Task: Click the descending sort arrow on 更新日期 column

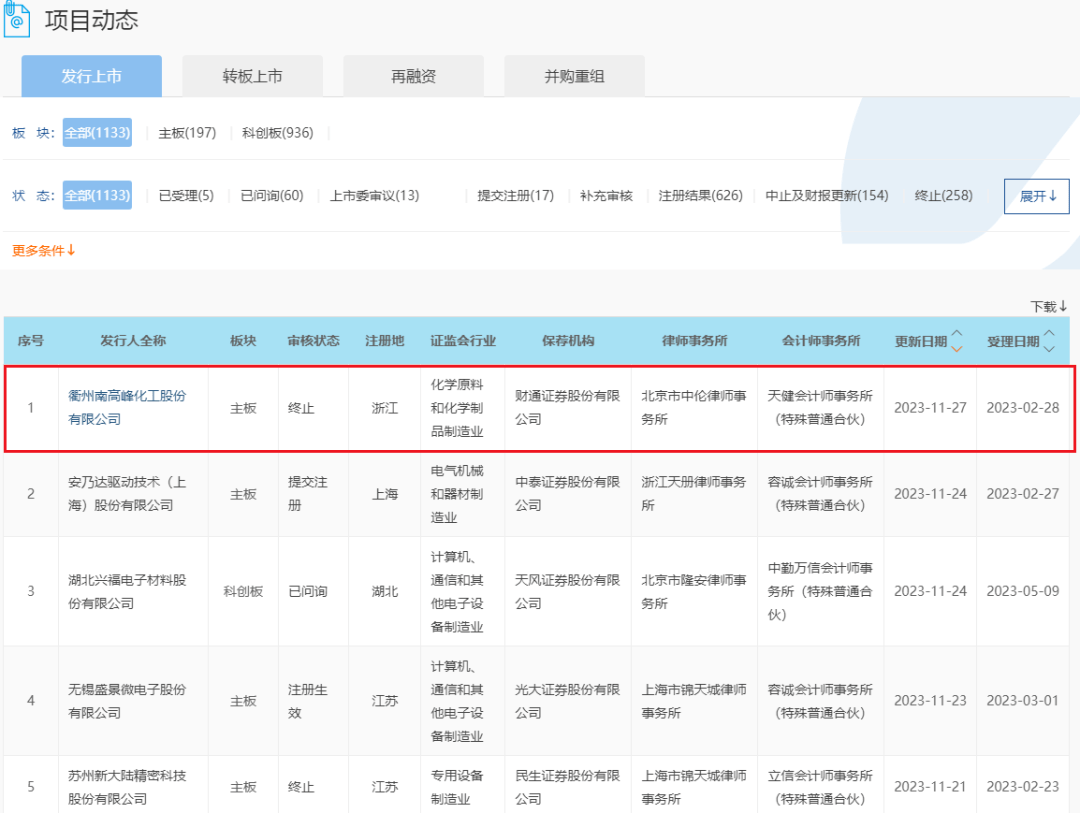Action: (956, 348)
